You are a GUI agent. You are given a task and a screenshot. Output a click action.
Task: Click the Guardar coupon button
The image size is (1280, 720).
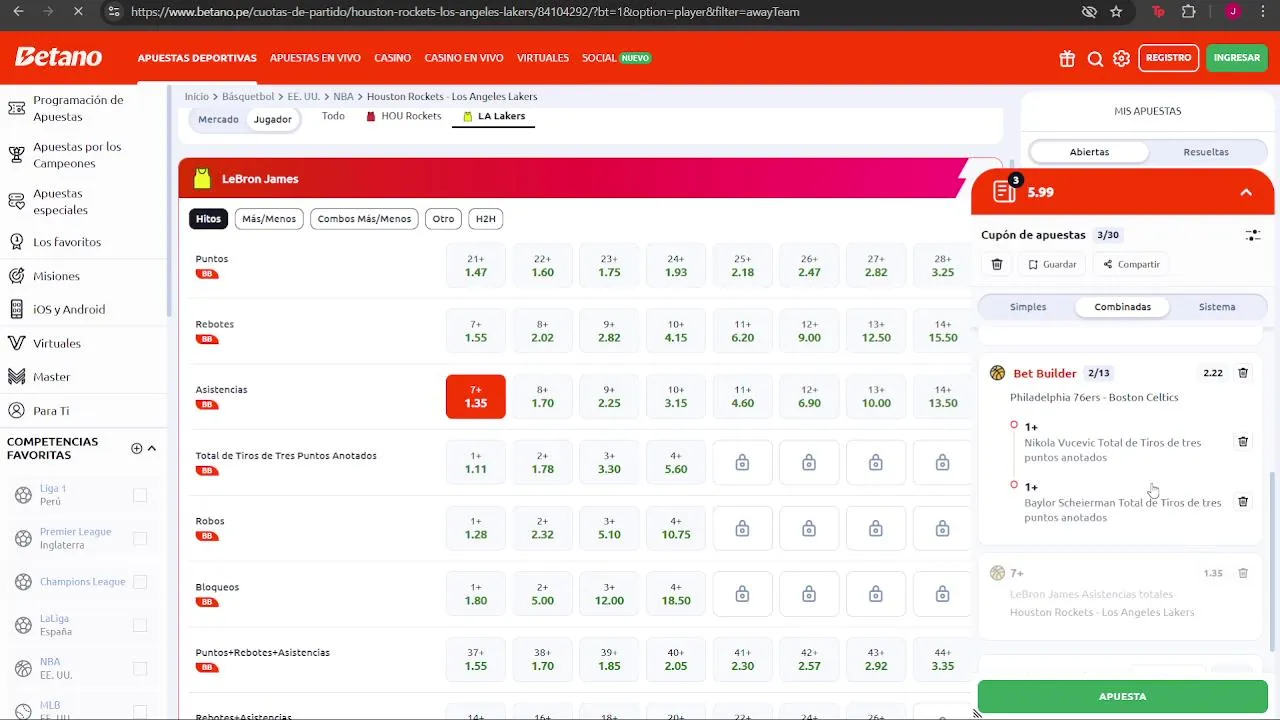(1052, 264)
